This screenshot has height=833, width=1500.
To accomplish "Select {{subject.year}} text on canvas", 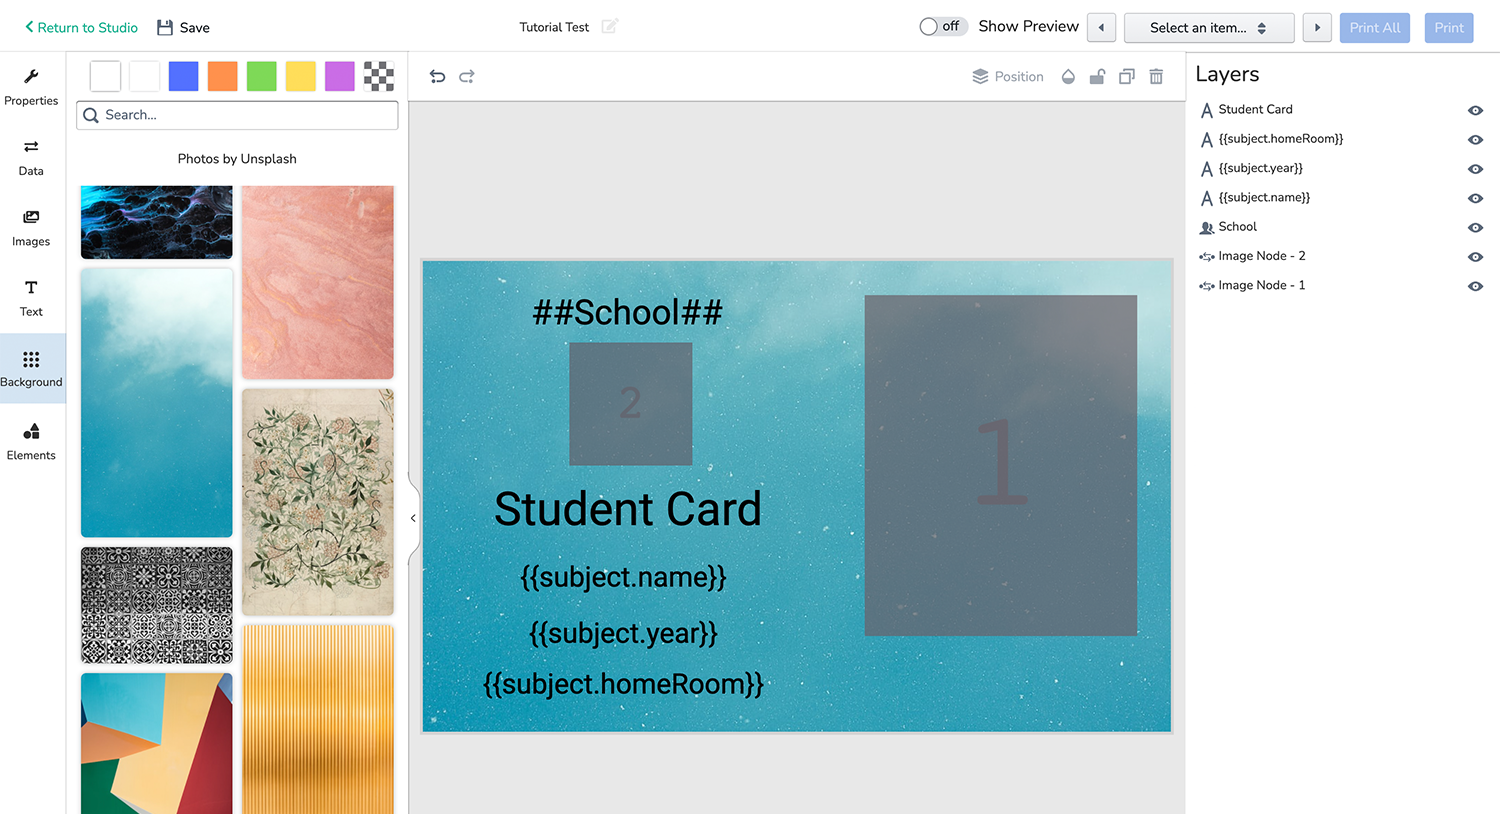I will coord(623,634).
